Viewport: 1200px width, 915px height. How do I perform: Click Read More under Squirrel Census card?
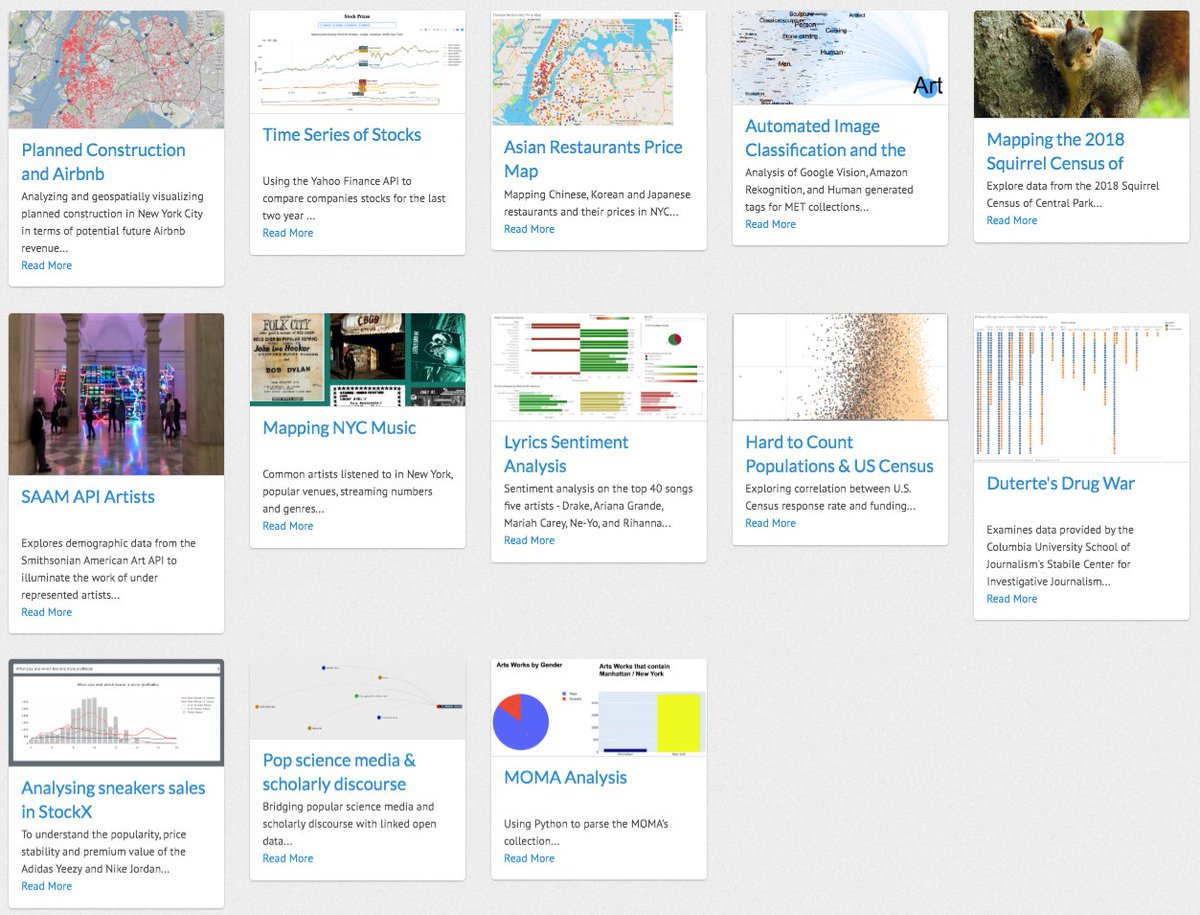[1012, 220]
